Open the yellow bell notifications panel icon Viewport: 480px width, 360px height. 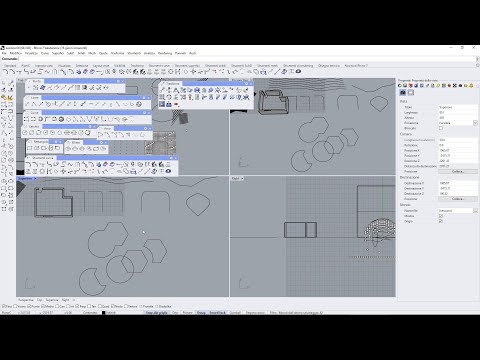click(471, 86)
